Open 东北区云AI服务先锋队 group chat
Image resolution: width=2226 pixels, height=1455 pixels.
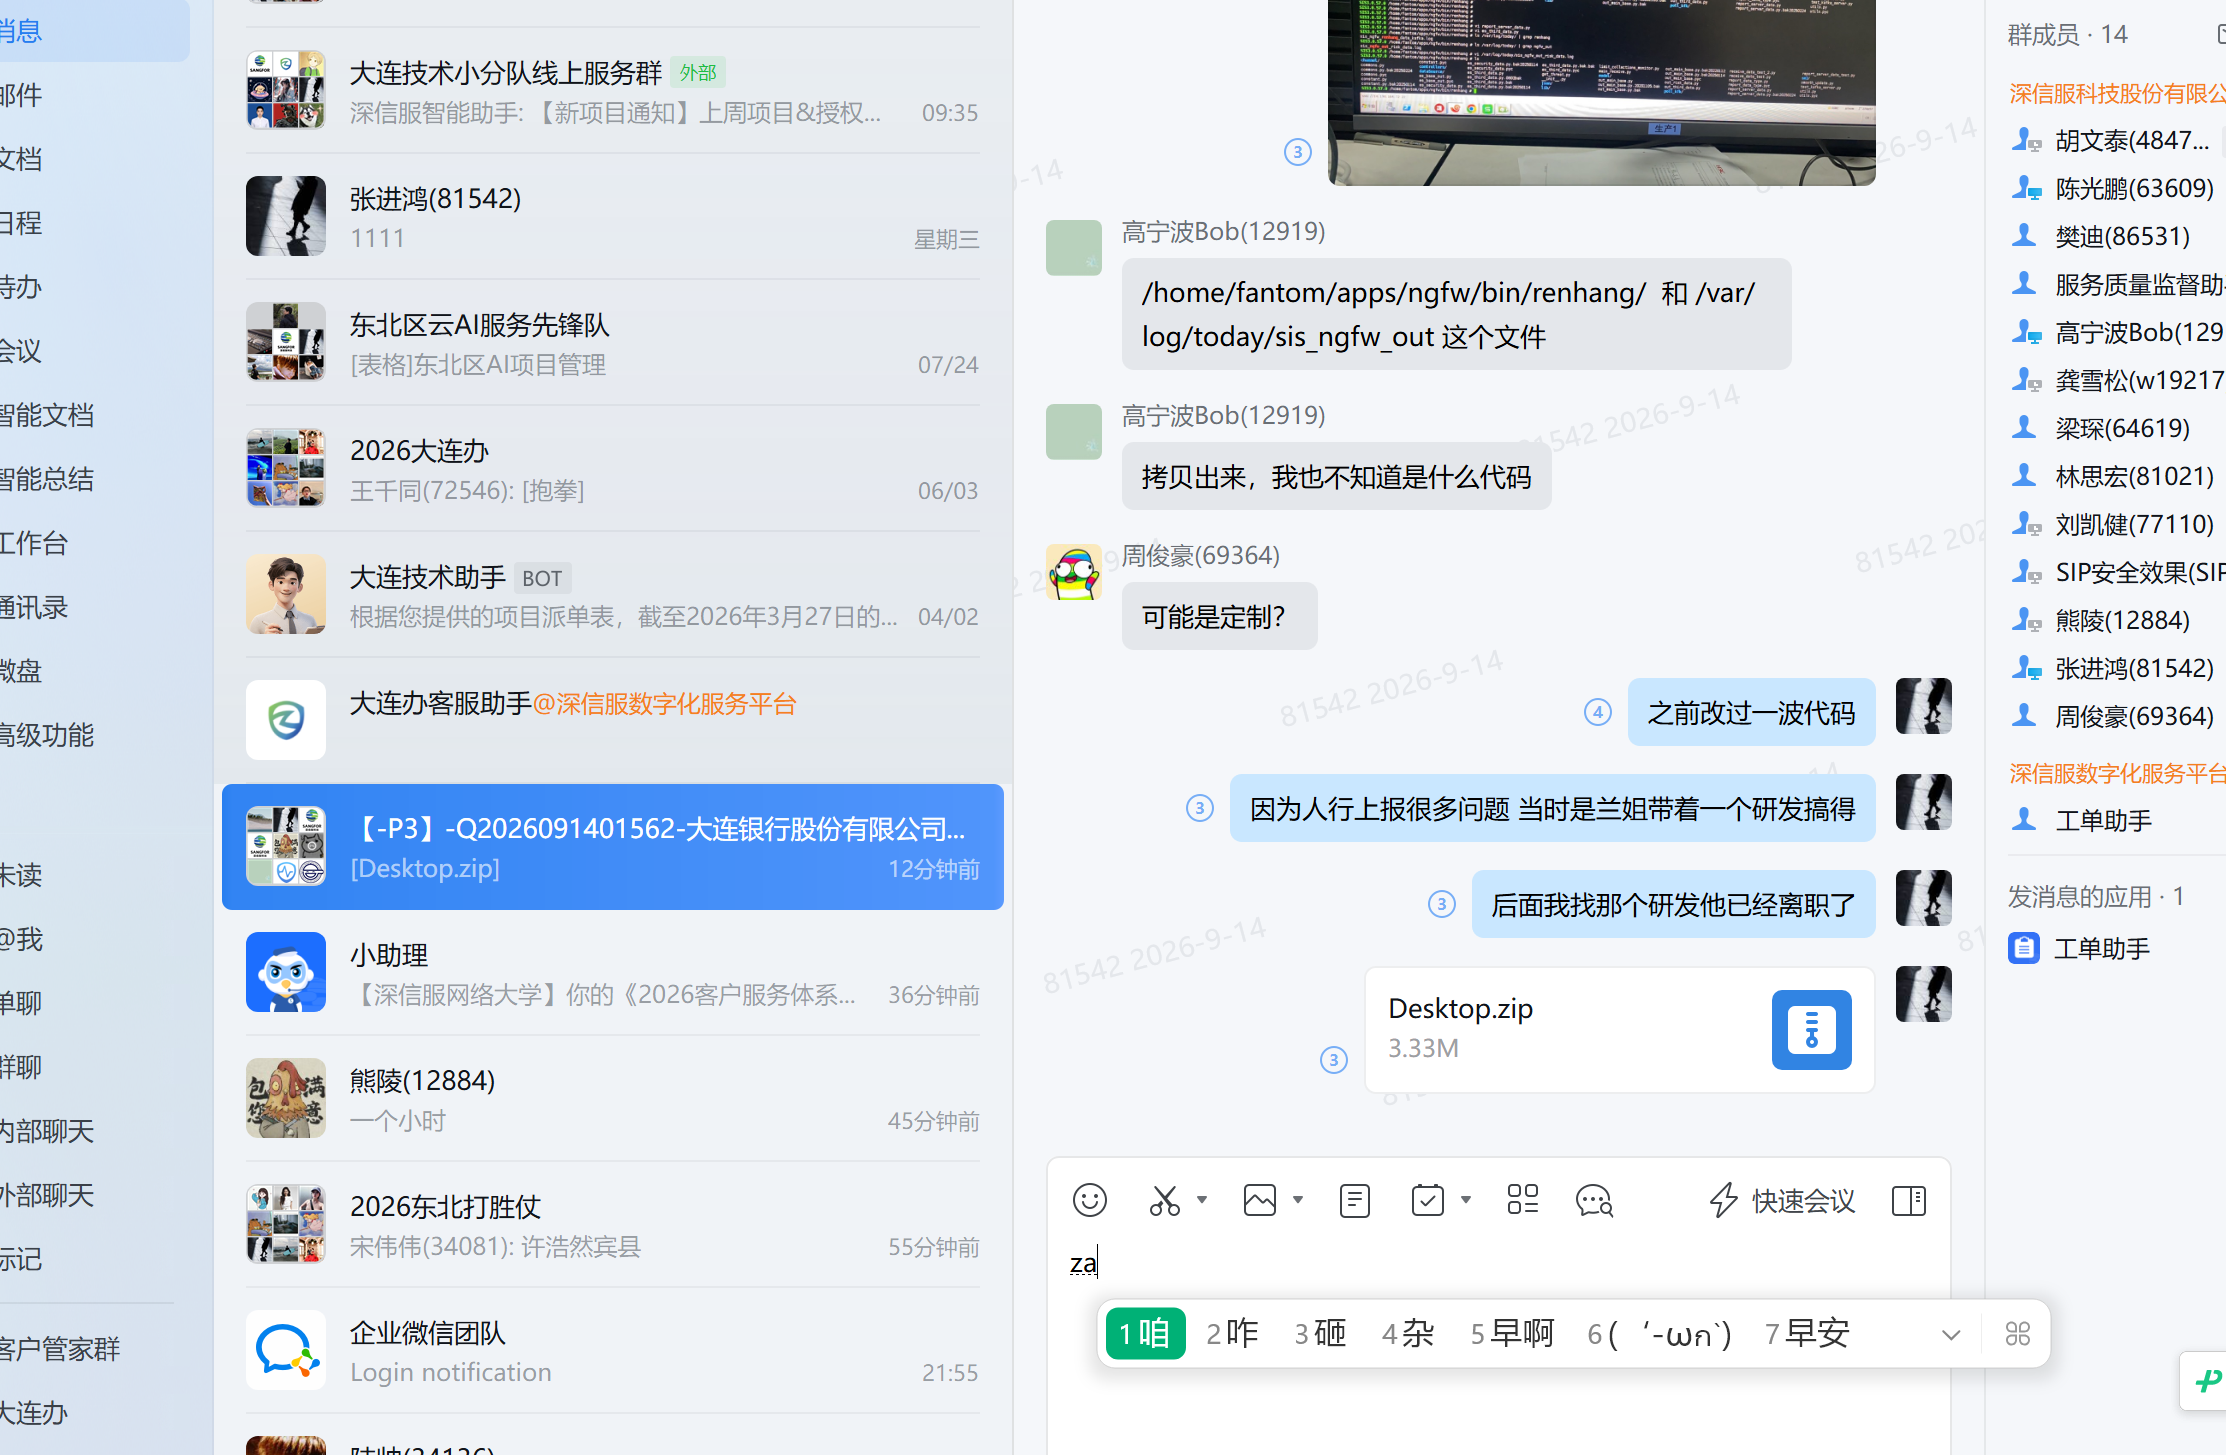pyautogui.click(x=612, y=343)
